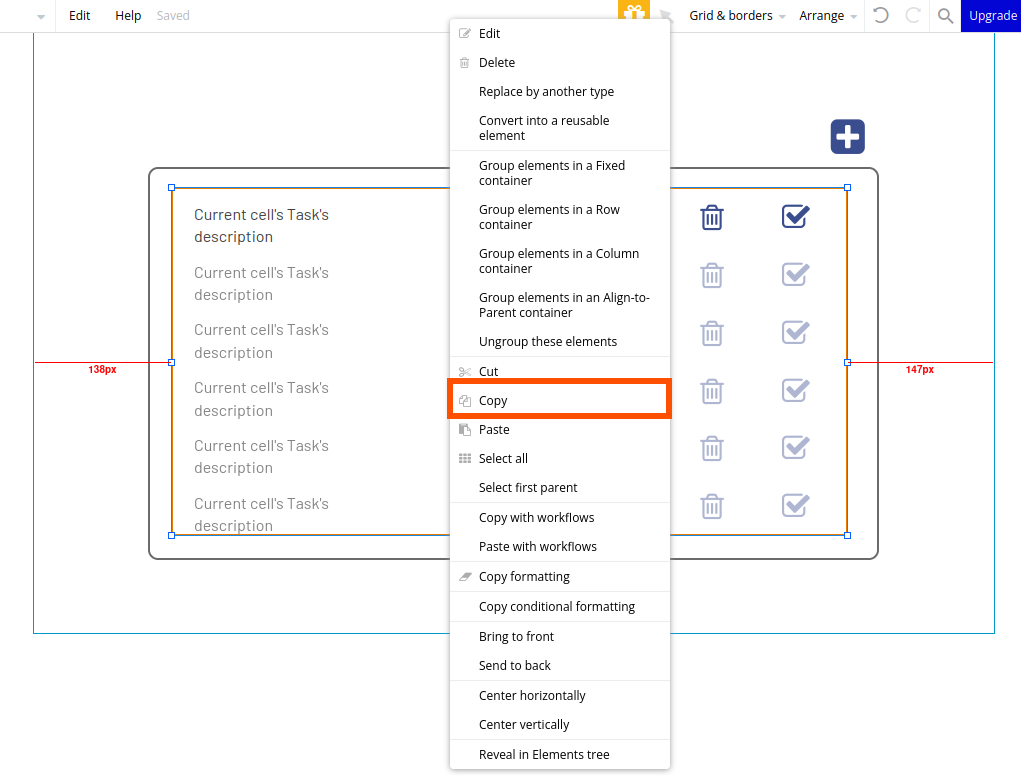Select Group elements in an Align-to-Parent container

click(559, 305)
